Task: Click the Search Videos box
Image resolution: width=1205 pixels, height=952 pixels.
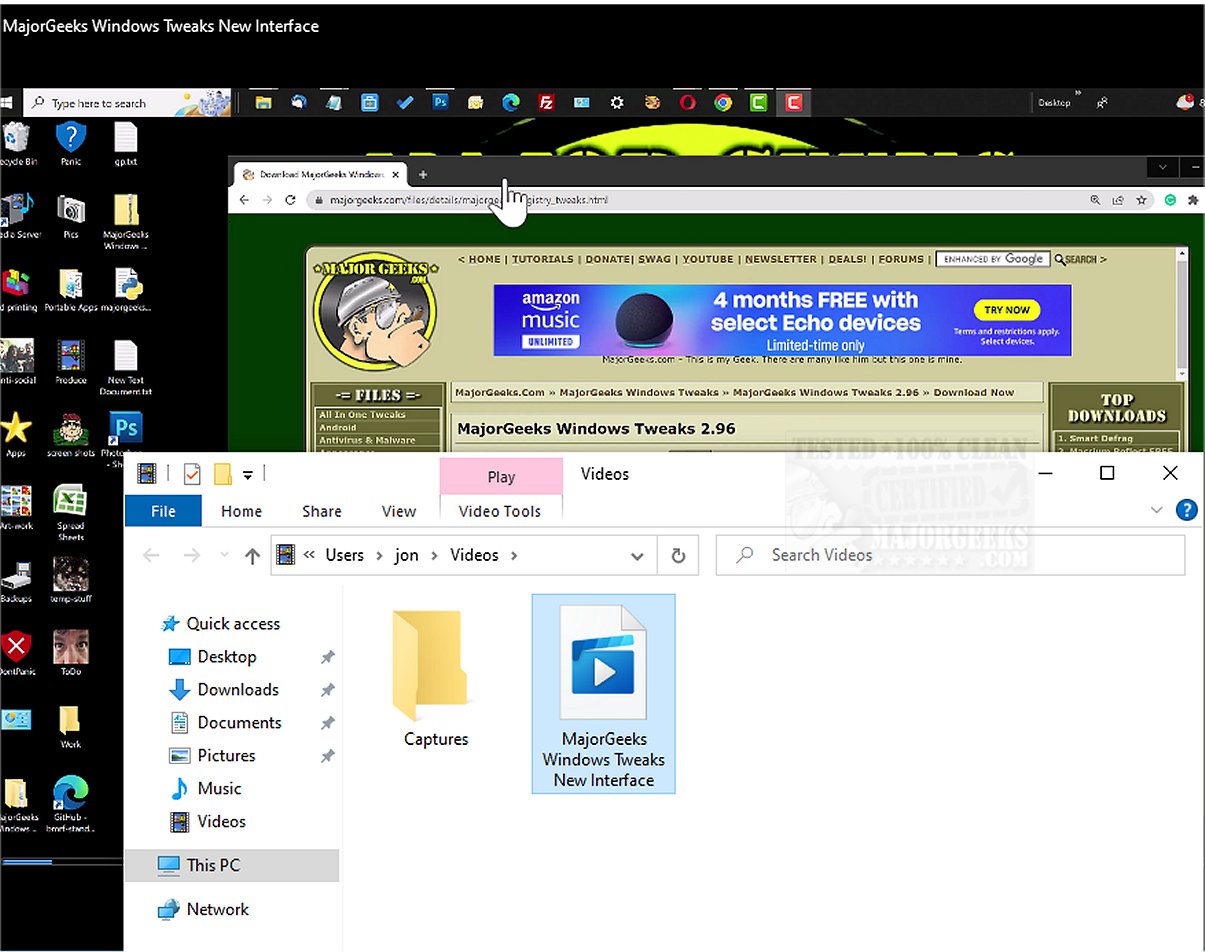Action: (x=950, y=555)
